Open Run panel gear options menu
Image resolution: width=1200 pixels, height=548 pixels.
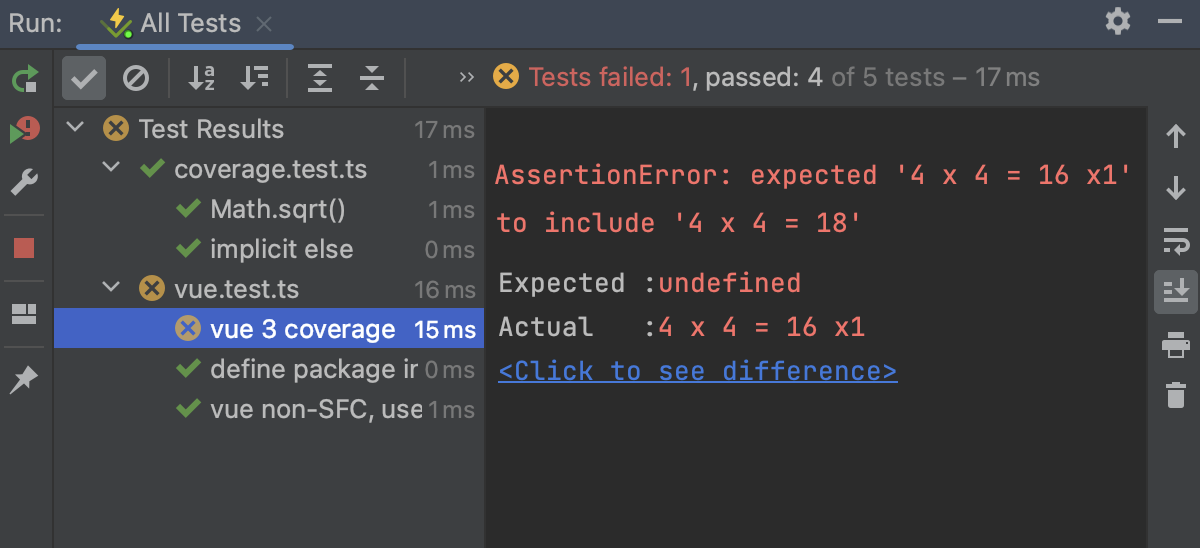[x=1118, y=21]
